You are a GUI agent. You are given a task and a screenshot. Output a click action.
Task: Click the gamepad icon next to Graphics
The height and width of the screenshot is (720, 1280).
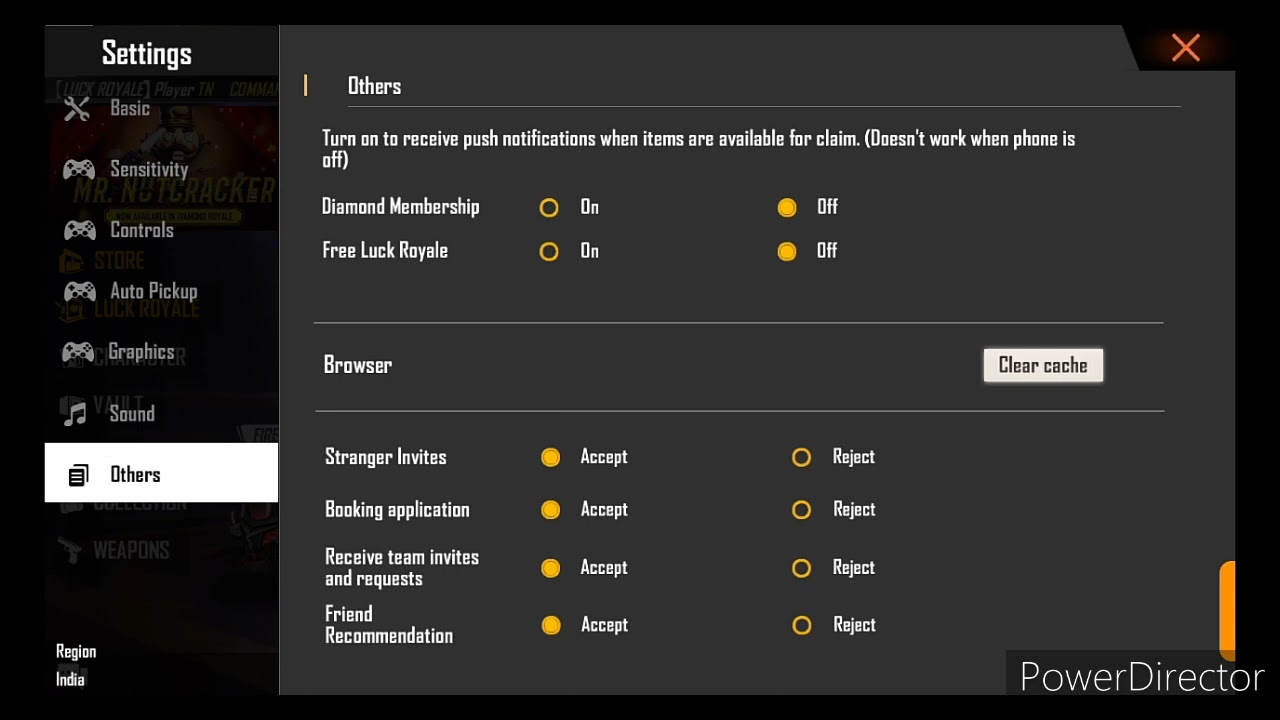tap(79, 352)
